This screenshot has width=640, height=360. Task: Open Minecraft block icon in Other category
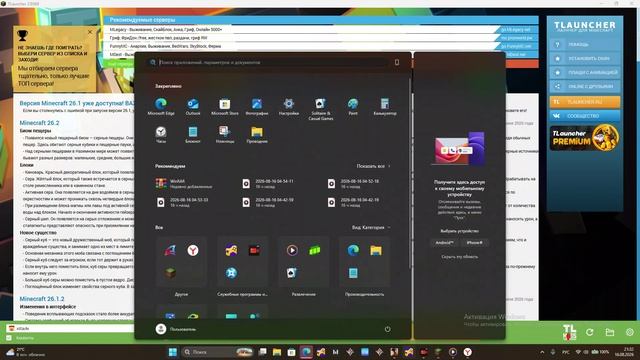tap(170, 273)
